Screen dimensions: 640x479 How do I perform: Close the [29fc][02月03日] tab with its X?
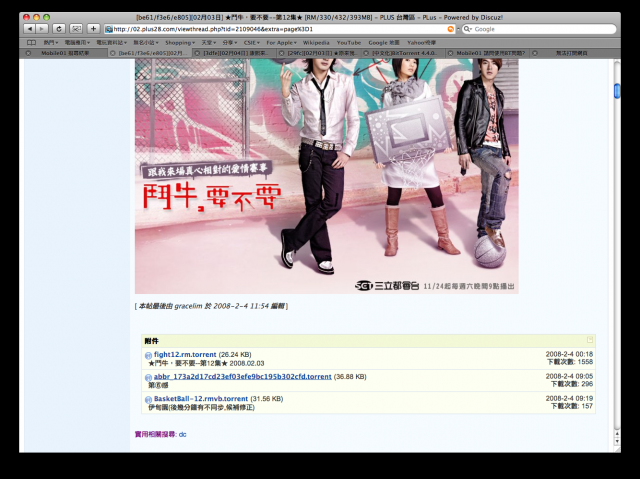281,53
